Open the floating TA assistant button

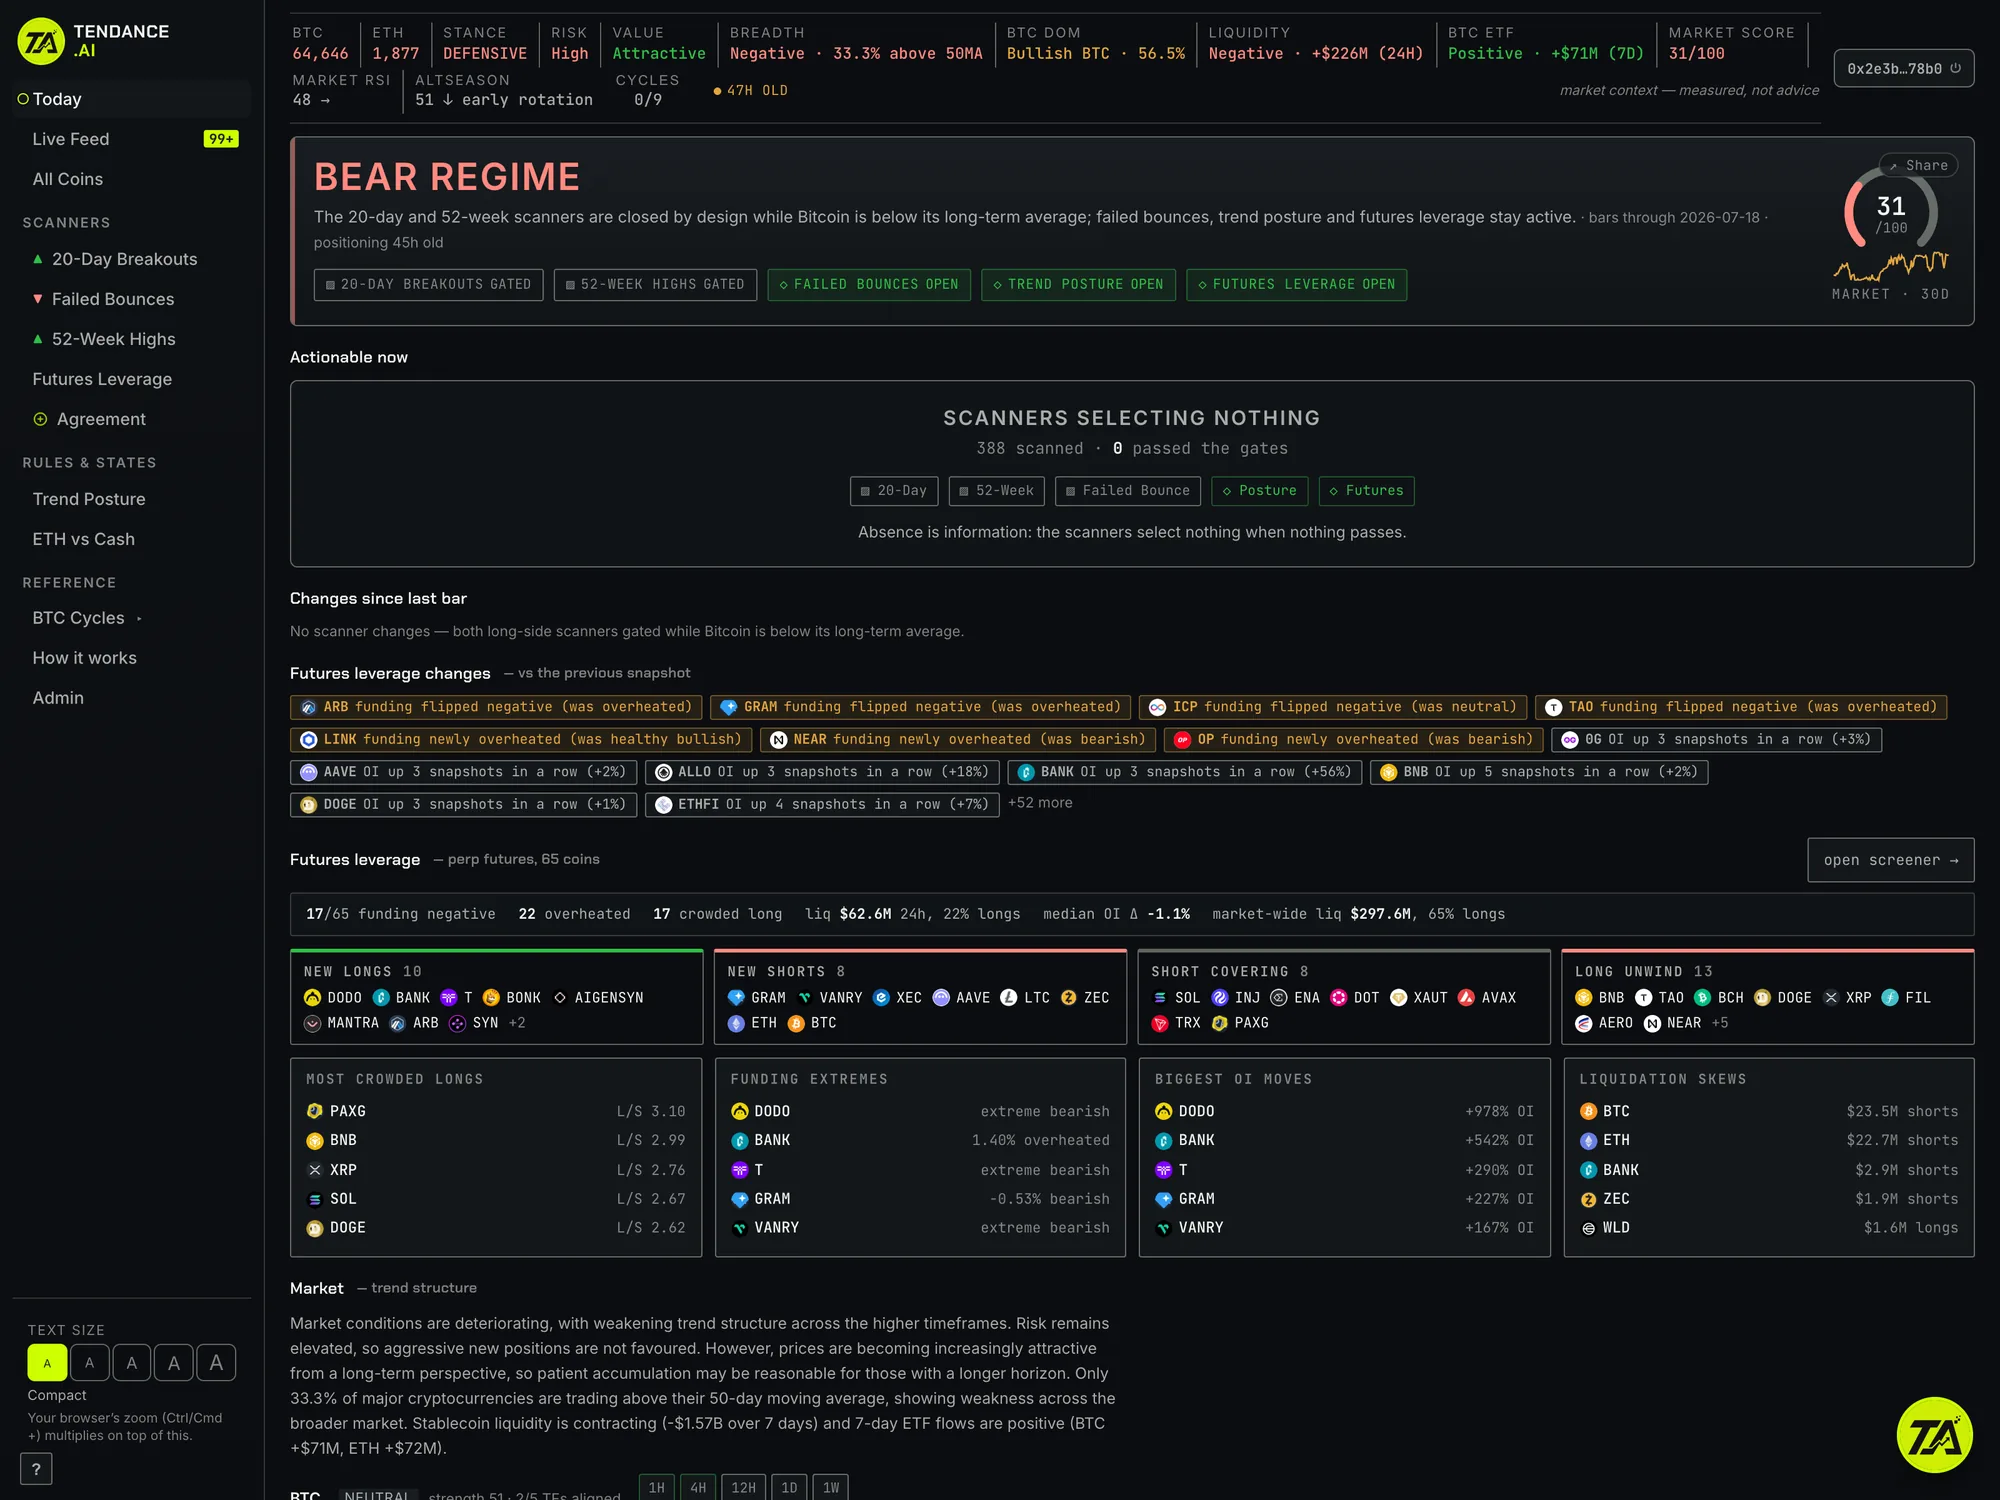coord(1934,1435)
